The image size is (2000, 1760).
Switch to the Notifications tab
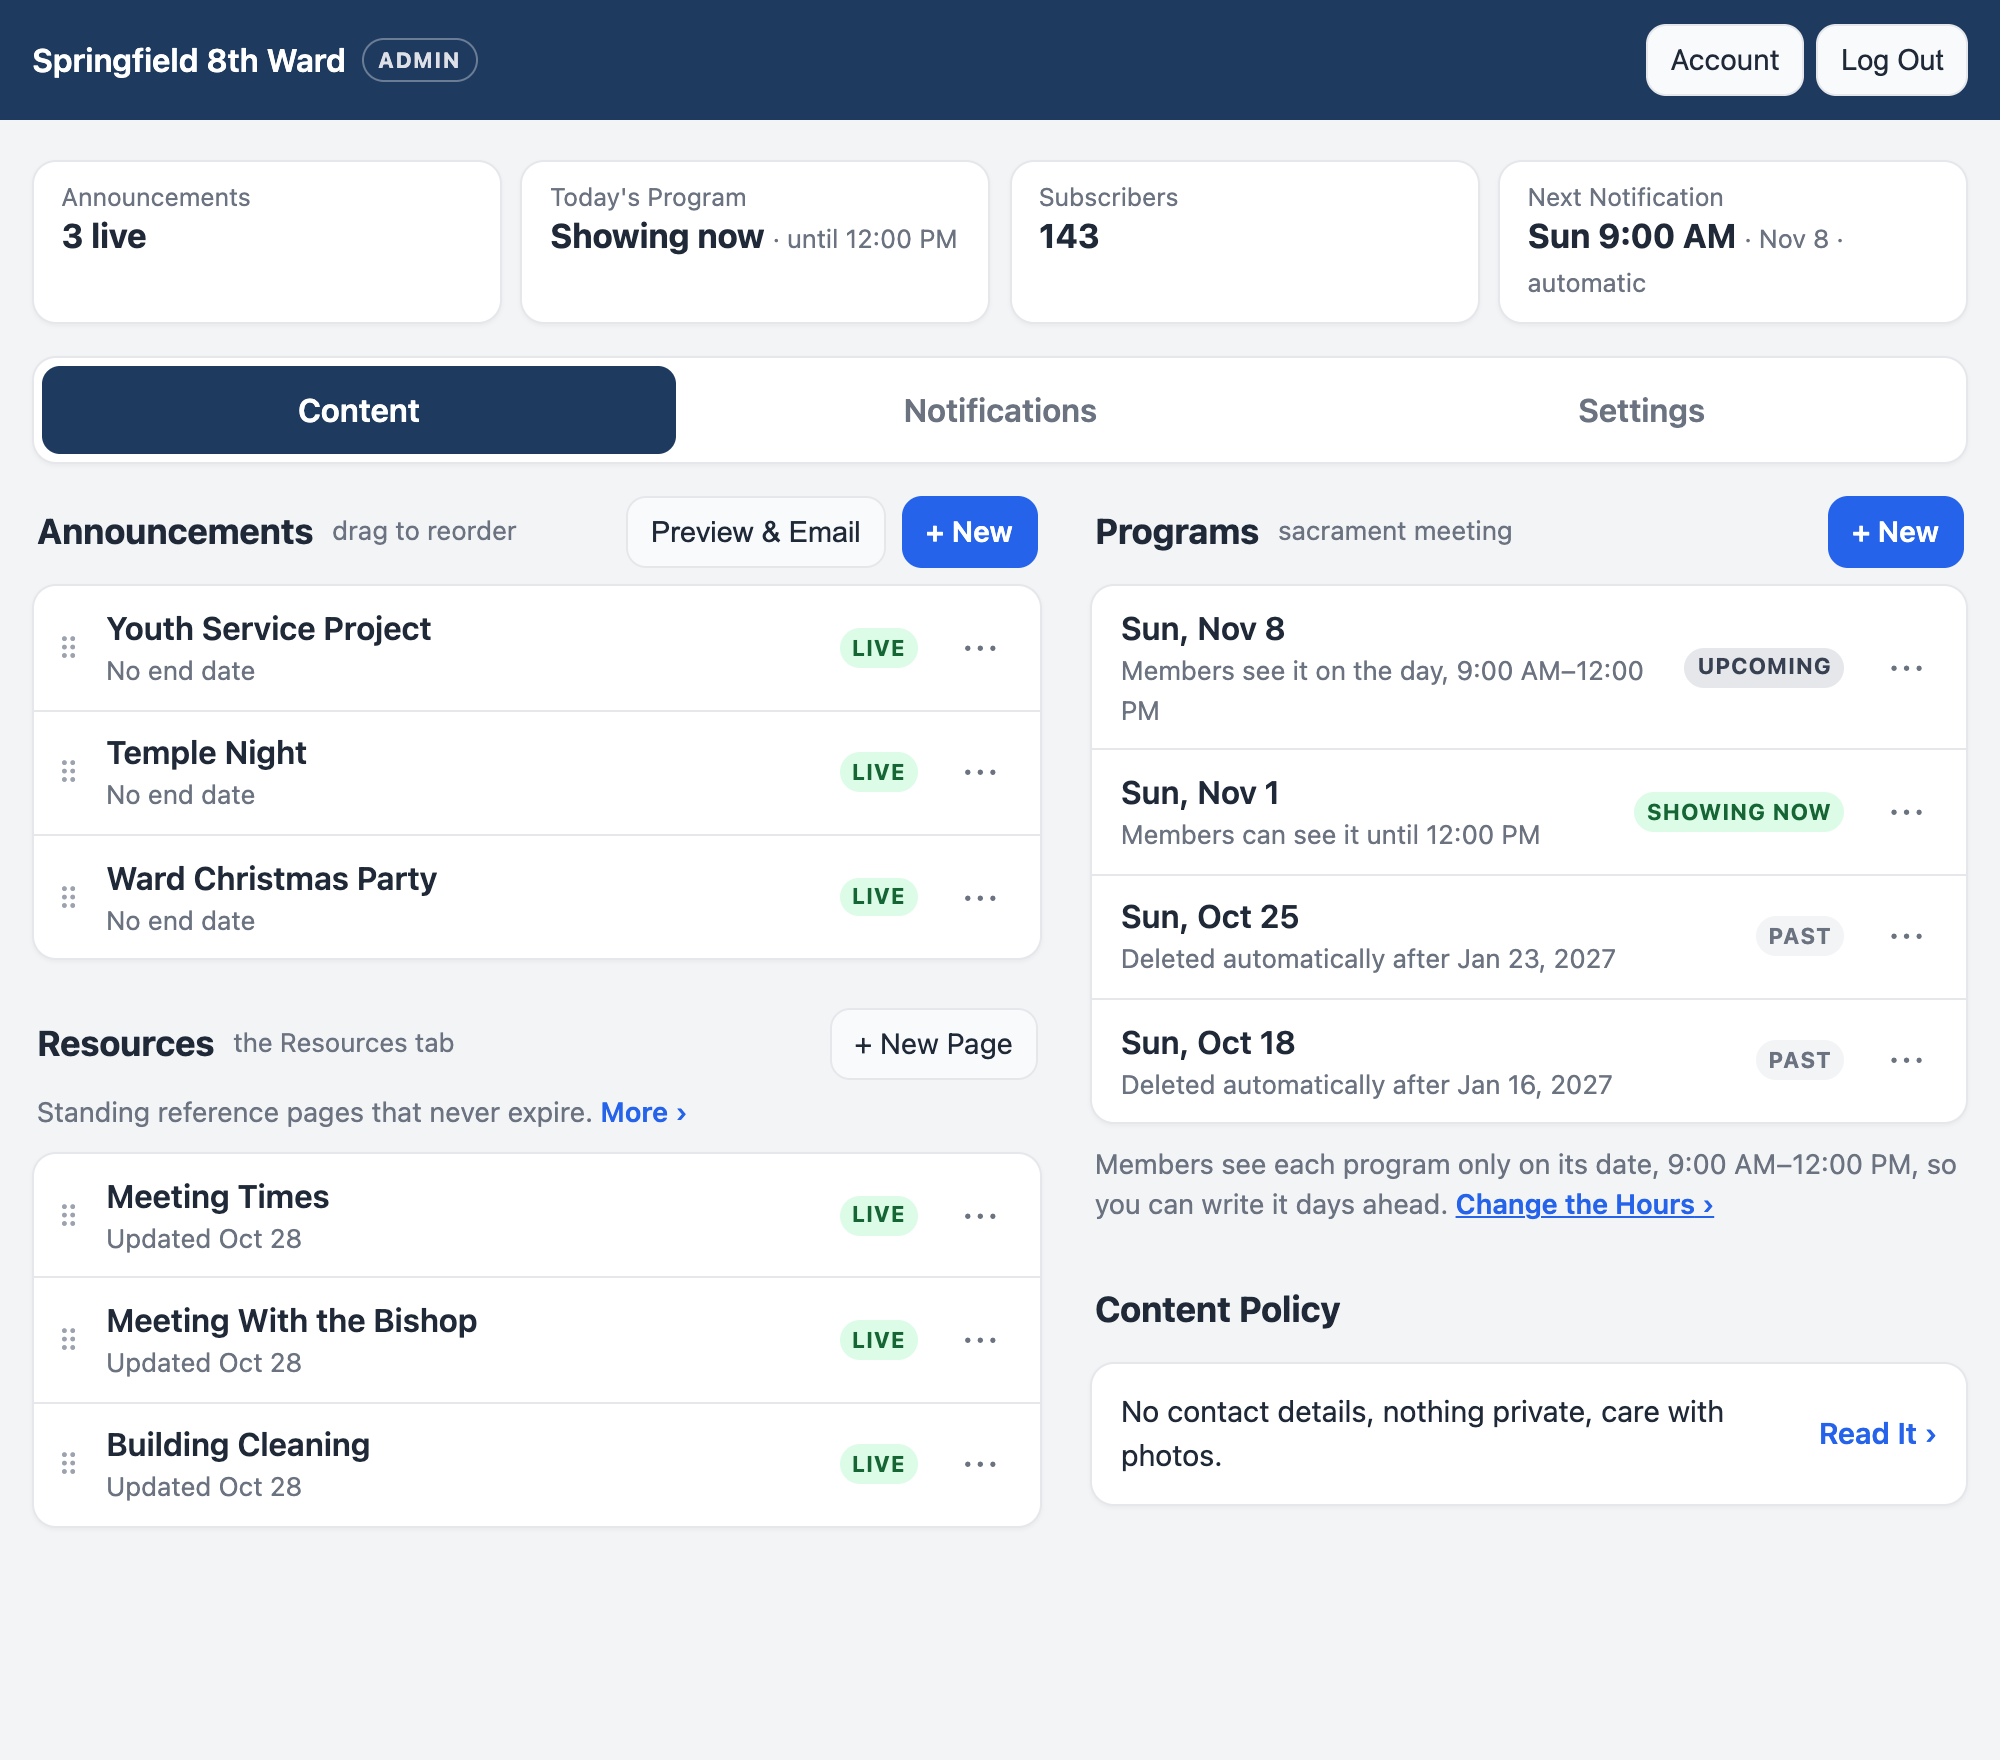pos(1000,410)
